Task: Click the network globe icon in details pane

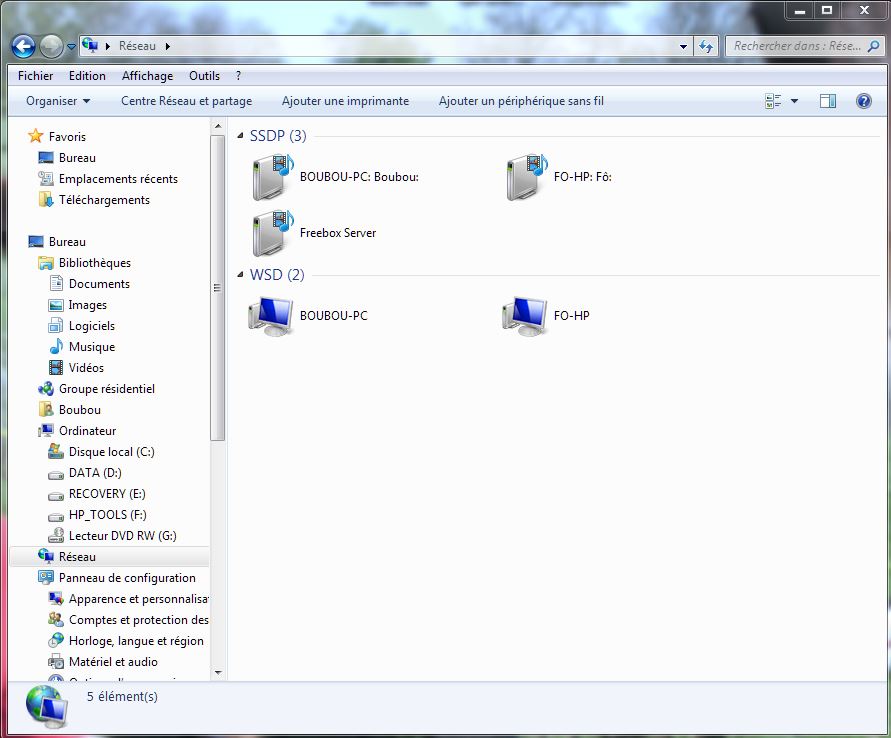Action: [x=47, y=707]
